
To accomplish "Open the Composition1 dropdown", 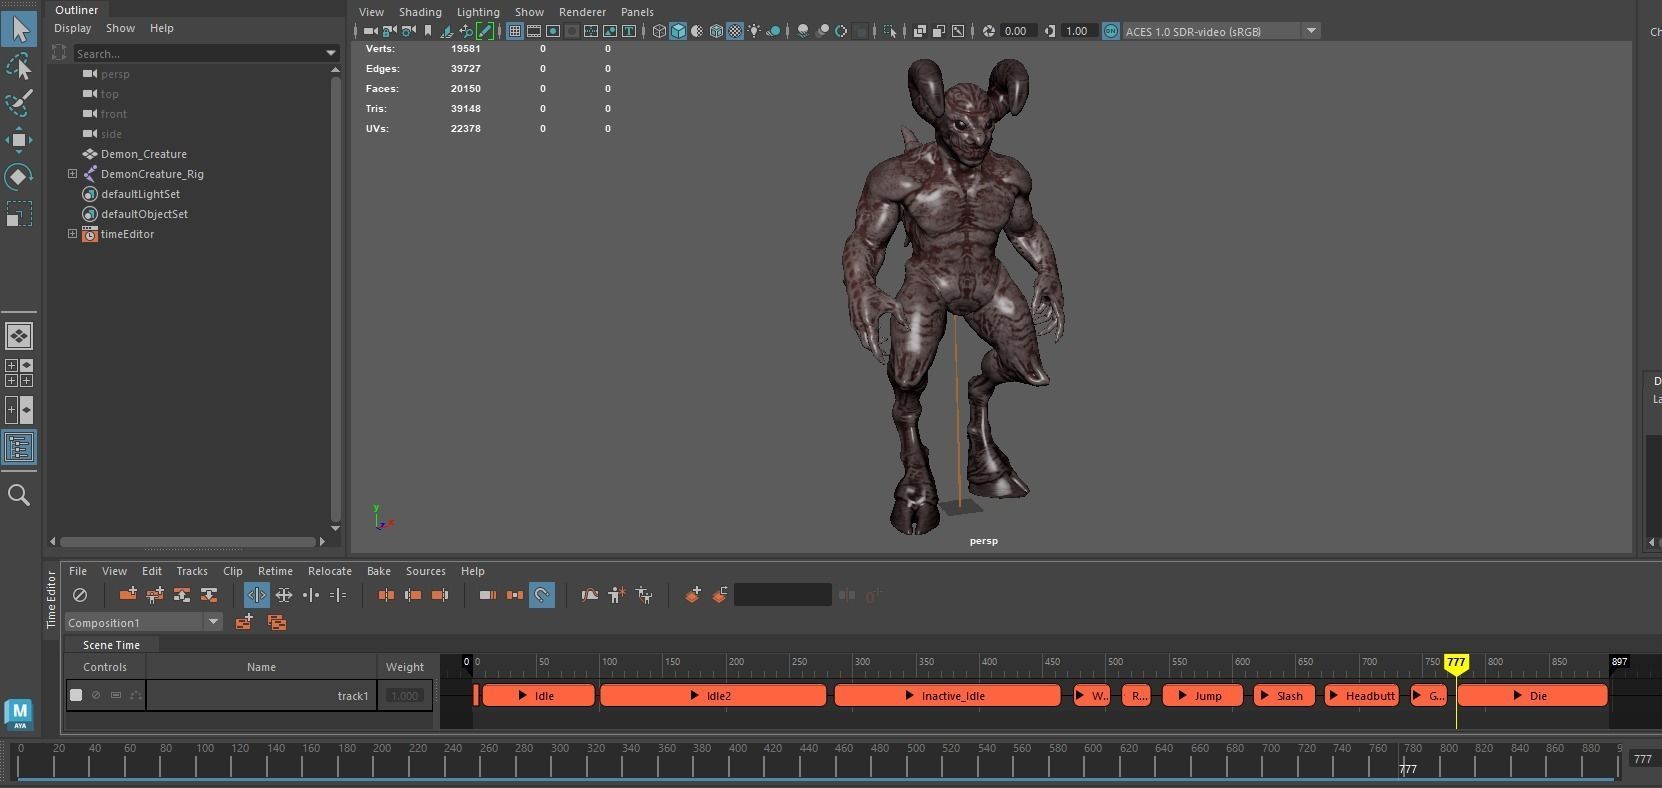I will [x=213, y=622].
